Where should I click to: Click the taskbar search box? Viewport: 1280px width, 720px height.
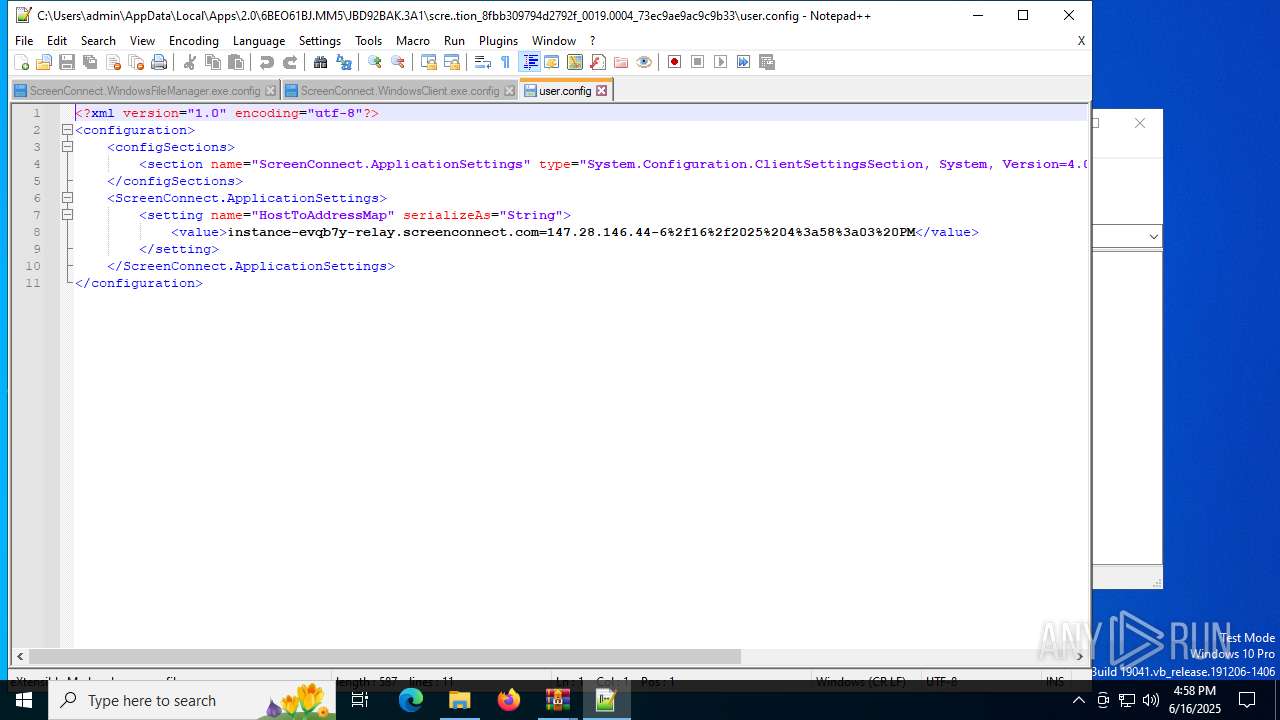click(x=190, y=700)
